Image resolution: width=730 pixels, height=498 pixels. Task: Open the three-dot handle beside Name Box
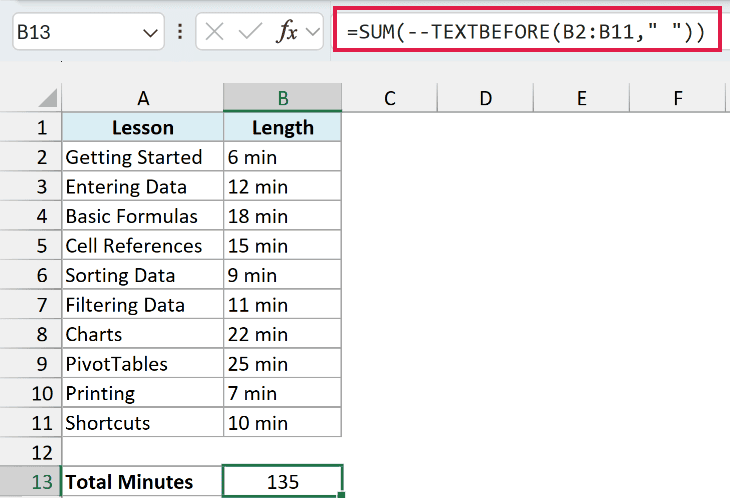180,32
